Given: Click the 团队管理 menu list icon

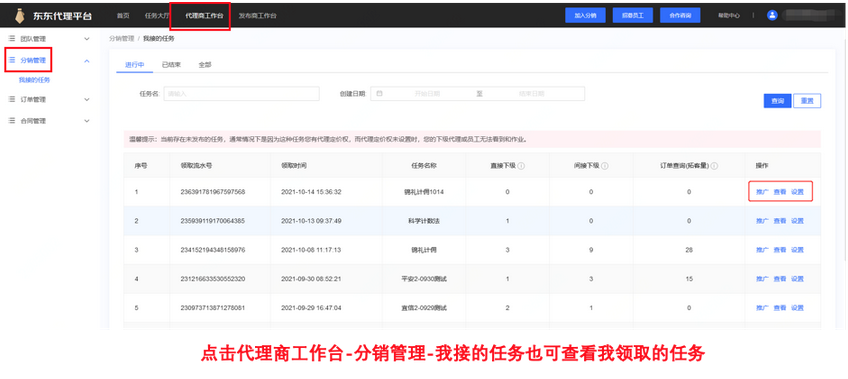Looking at the screenshot, I should (x=12, y=39).
